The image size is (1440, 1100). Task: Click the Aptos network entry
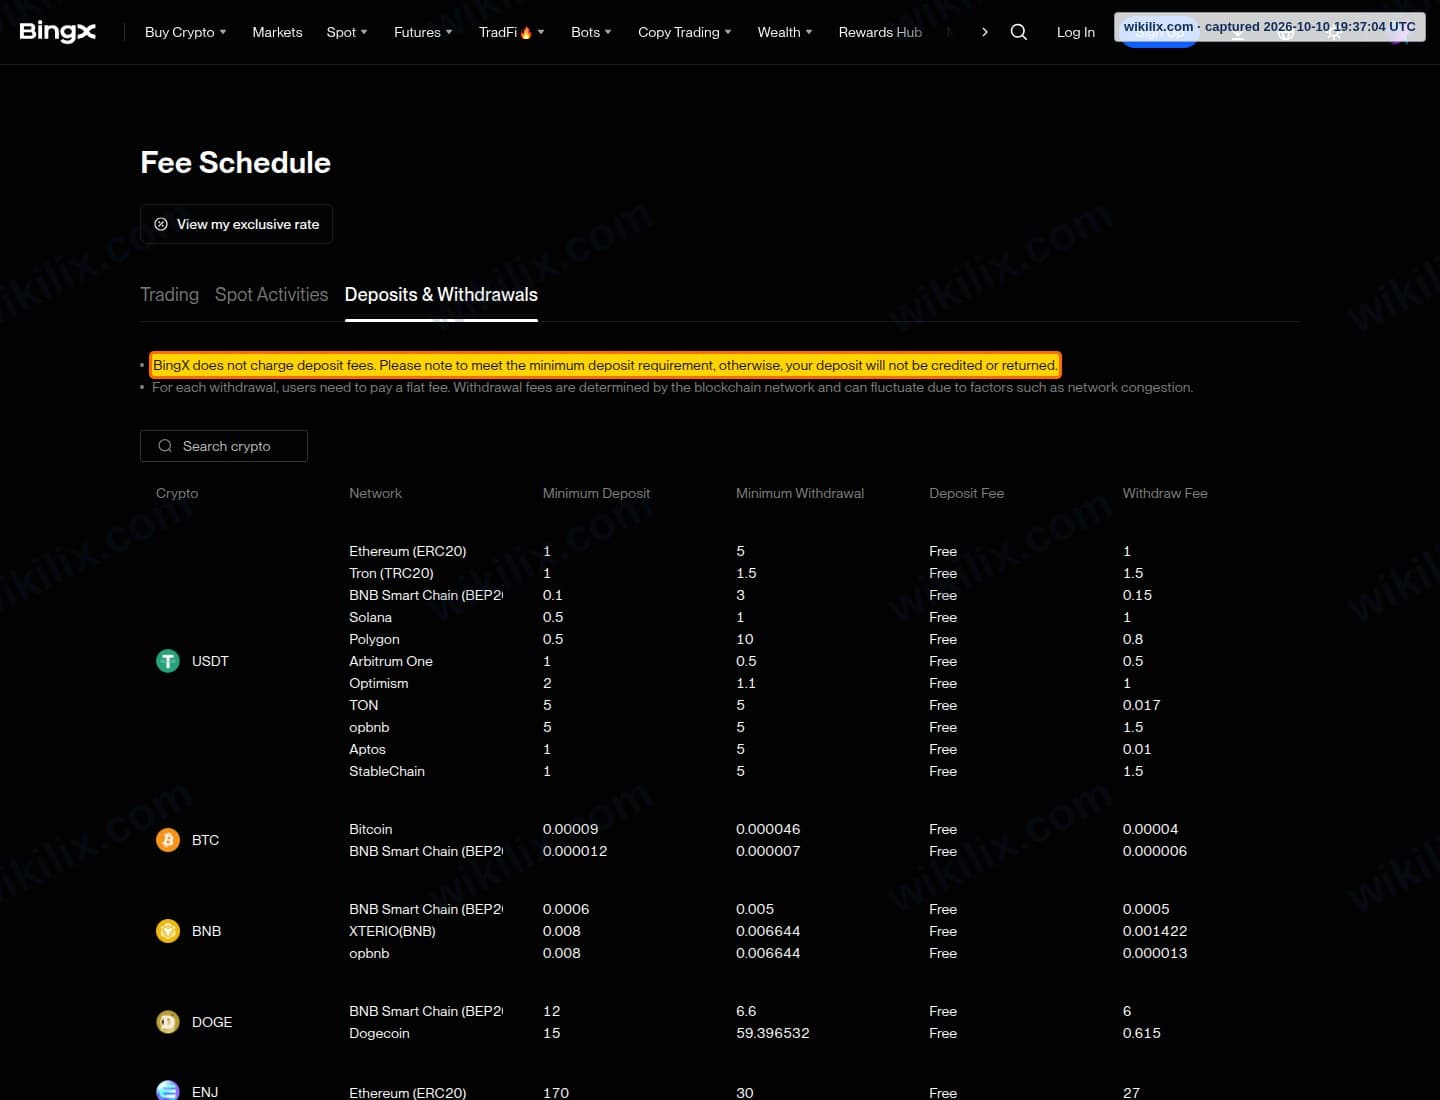[x=367, y=749]
